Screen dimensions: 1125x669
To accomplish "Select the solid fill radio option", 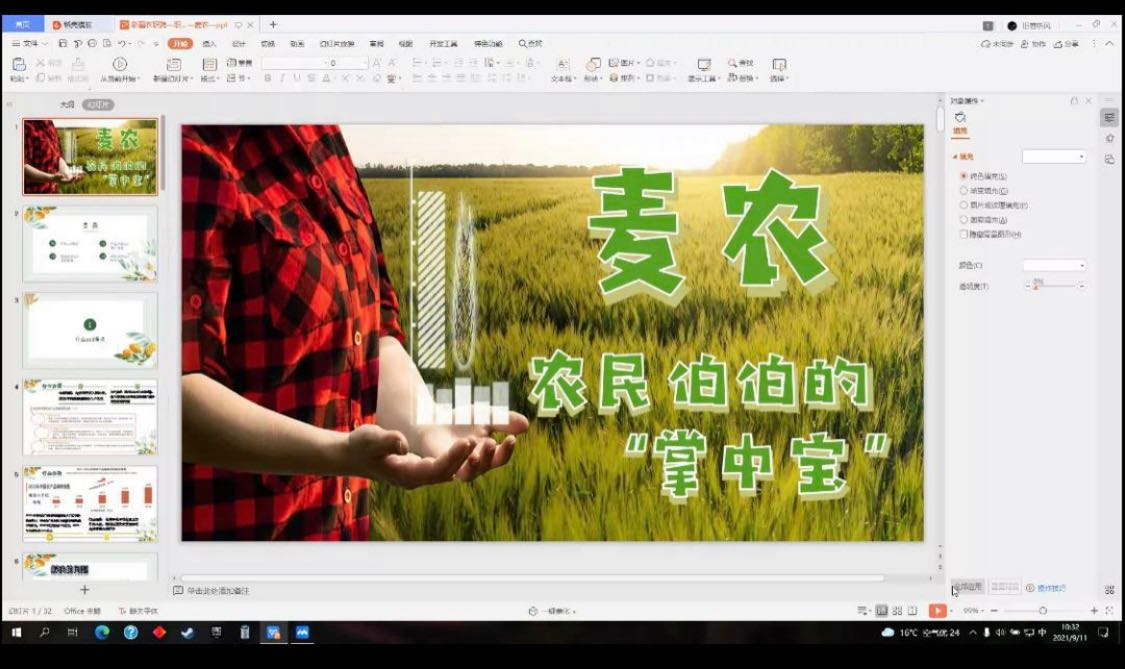I will [964, 175].
